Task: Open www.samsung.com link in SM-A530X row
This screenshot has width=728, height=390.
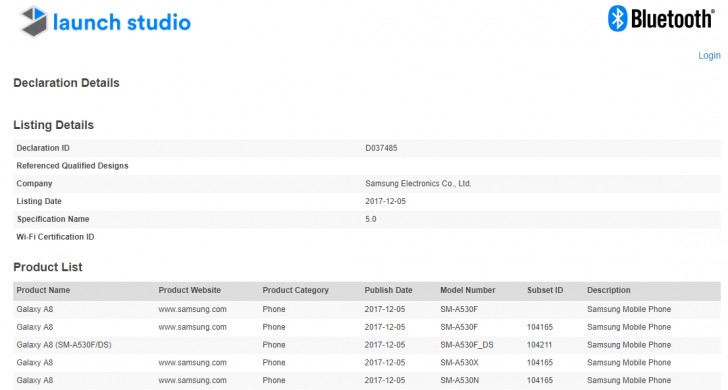Action: pos(192,363)
